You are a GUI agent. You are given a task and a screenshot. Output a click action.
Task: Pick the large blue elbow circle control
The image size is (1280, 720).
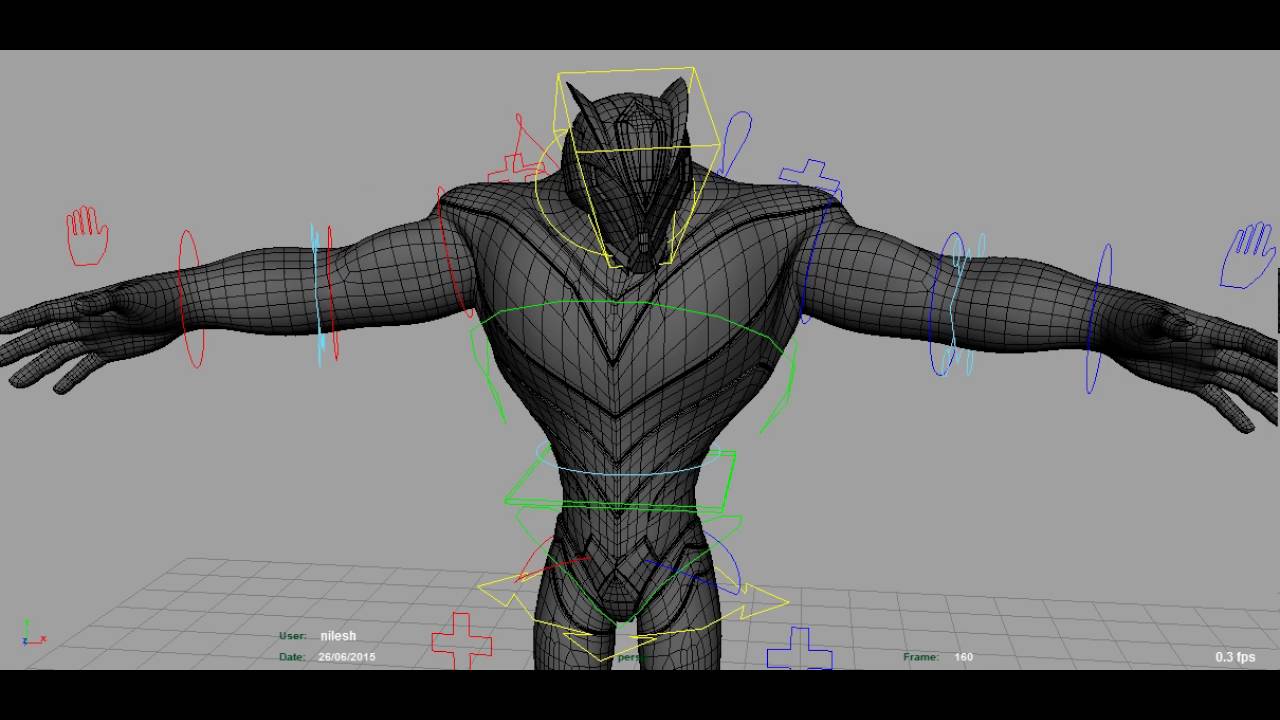pyautogui.click(x=946, y=304)
